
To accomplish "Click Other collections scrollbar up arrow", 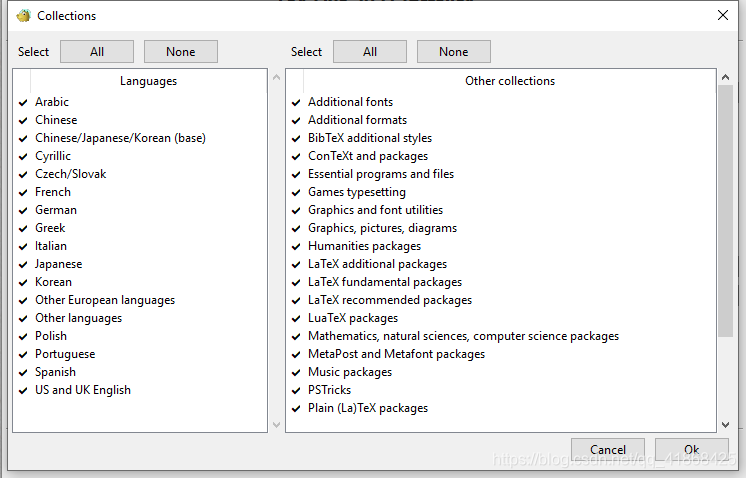I will click(725, 77).
